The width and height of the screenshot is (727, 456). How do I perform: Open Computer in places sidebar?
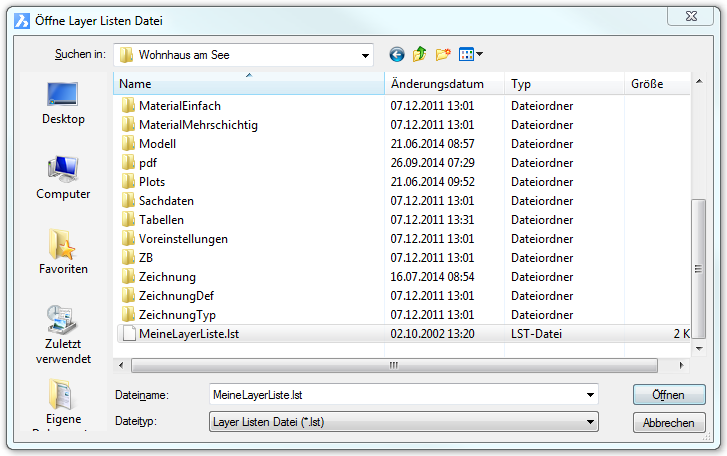click(x=63, y=178)
